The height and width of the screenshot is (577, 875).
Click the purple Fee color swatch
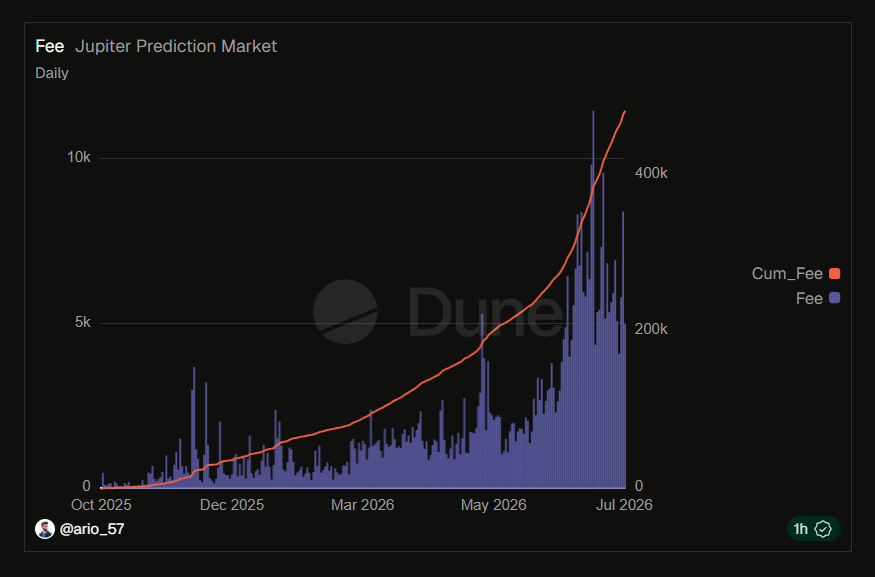[834, 298]
